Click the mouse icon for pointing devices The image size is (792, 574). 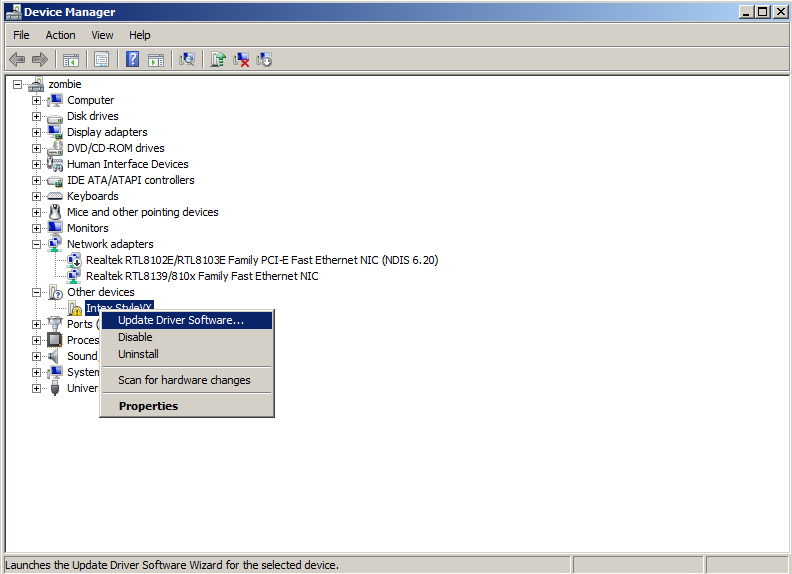[55, 212]
